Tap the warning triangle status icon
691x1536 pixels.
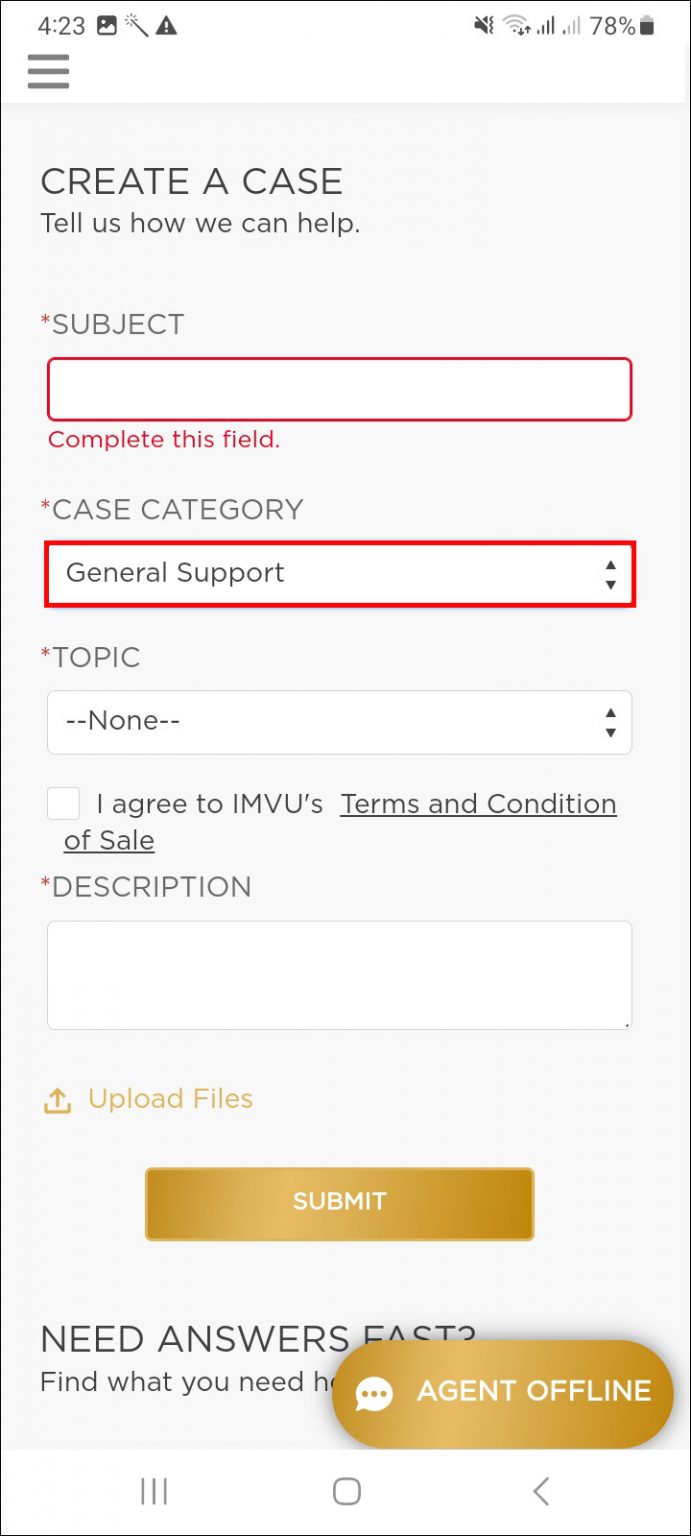pos(166,27)
